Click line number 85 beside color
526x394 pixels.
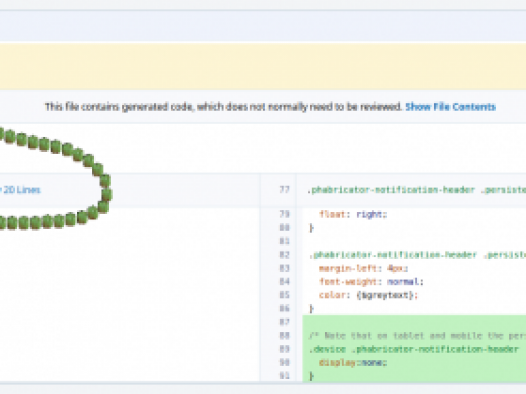point(284,295)
